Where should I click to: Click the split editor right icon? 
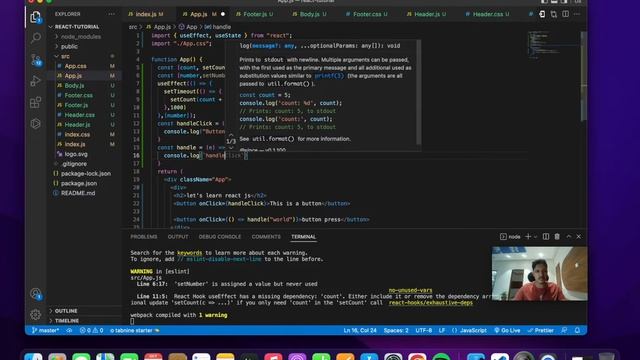(x=565, y=14)
